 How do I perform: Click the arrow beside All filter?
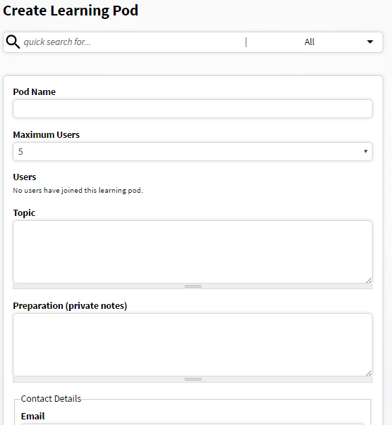tap(370, 42)
